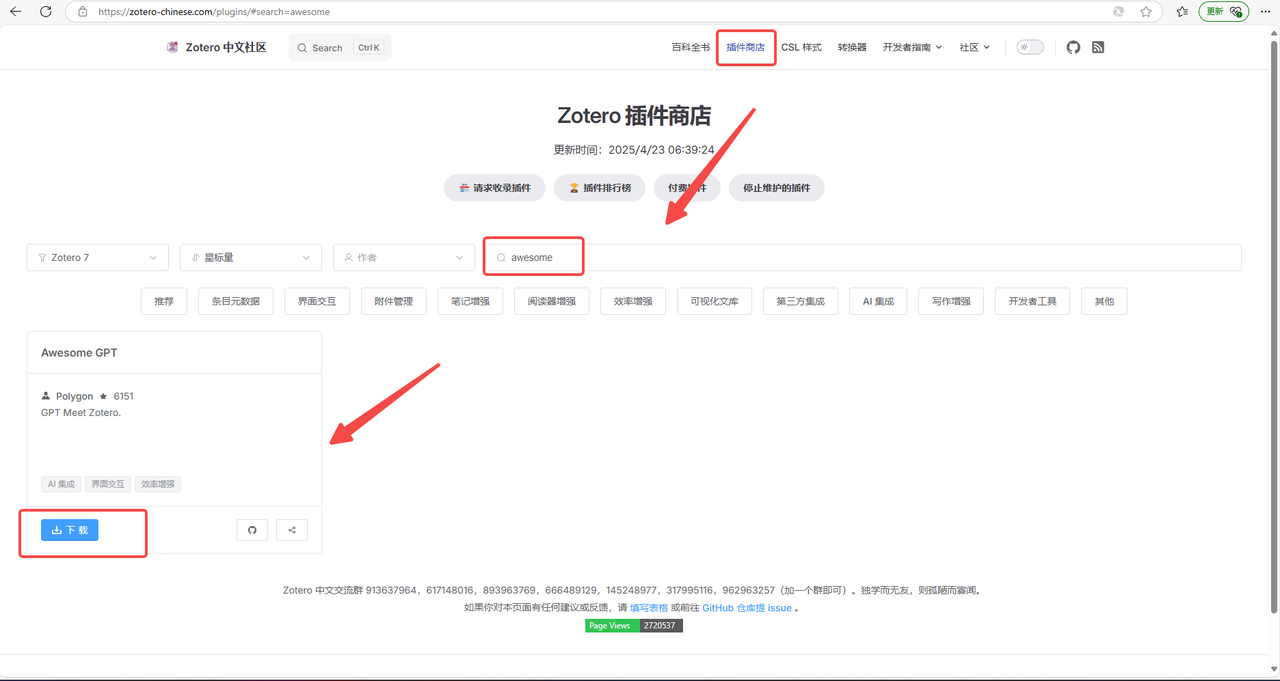Go back with the browser back arrow
This screenshot has width=1280, height=681.
point(16,12)
